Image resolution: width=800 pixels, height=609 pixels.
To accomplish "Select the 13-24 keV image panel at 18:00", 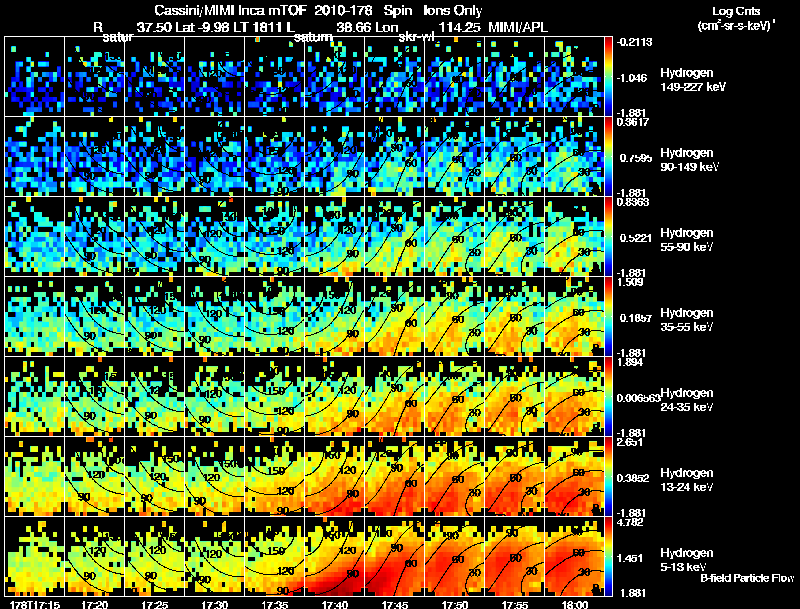I will tap(574, 476).
